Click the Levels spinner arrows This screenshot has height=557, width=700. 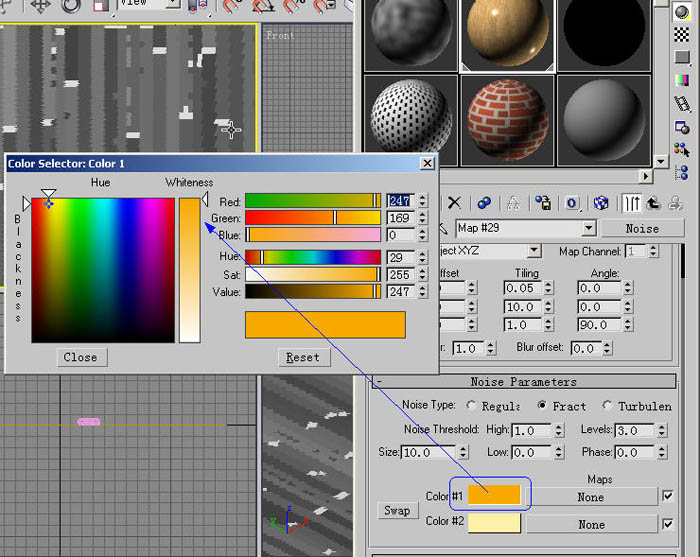point(662,430)
